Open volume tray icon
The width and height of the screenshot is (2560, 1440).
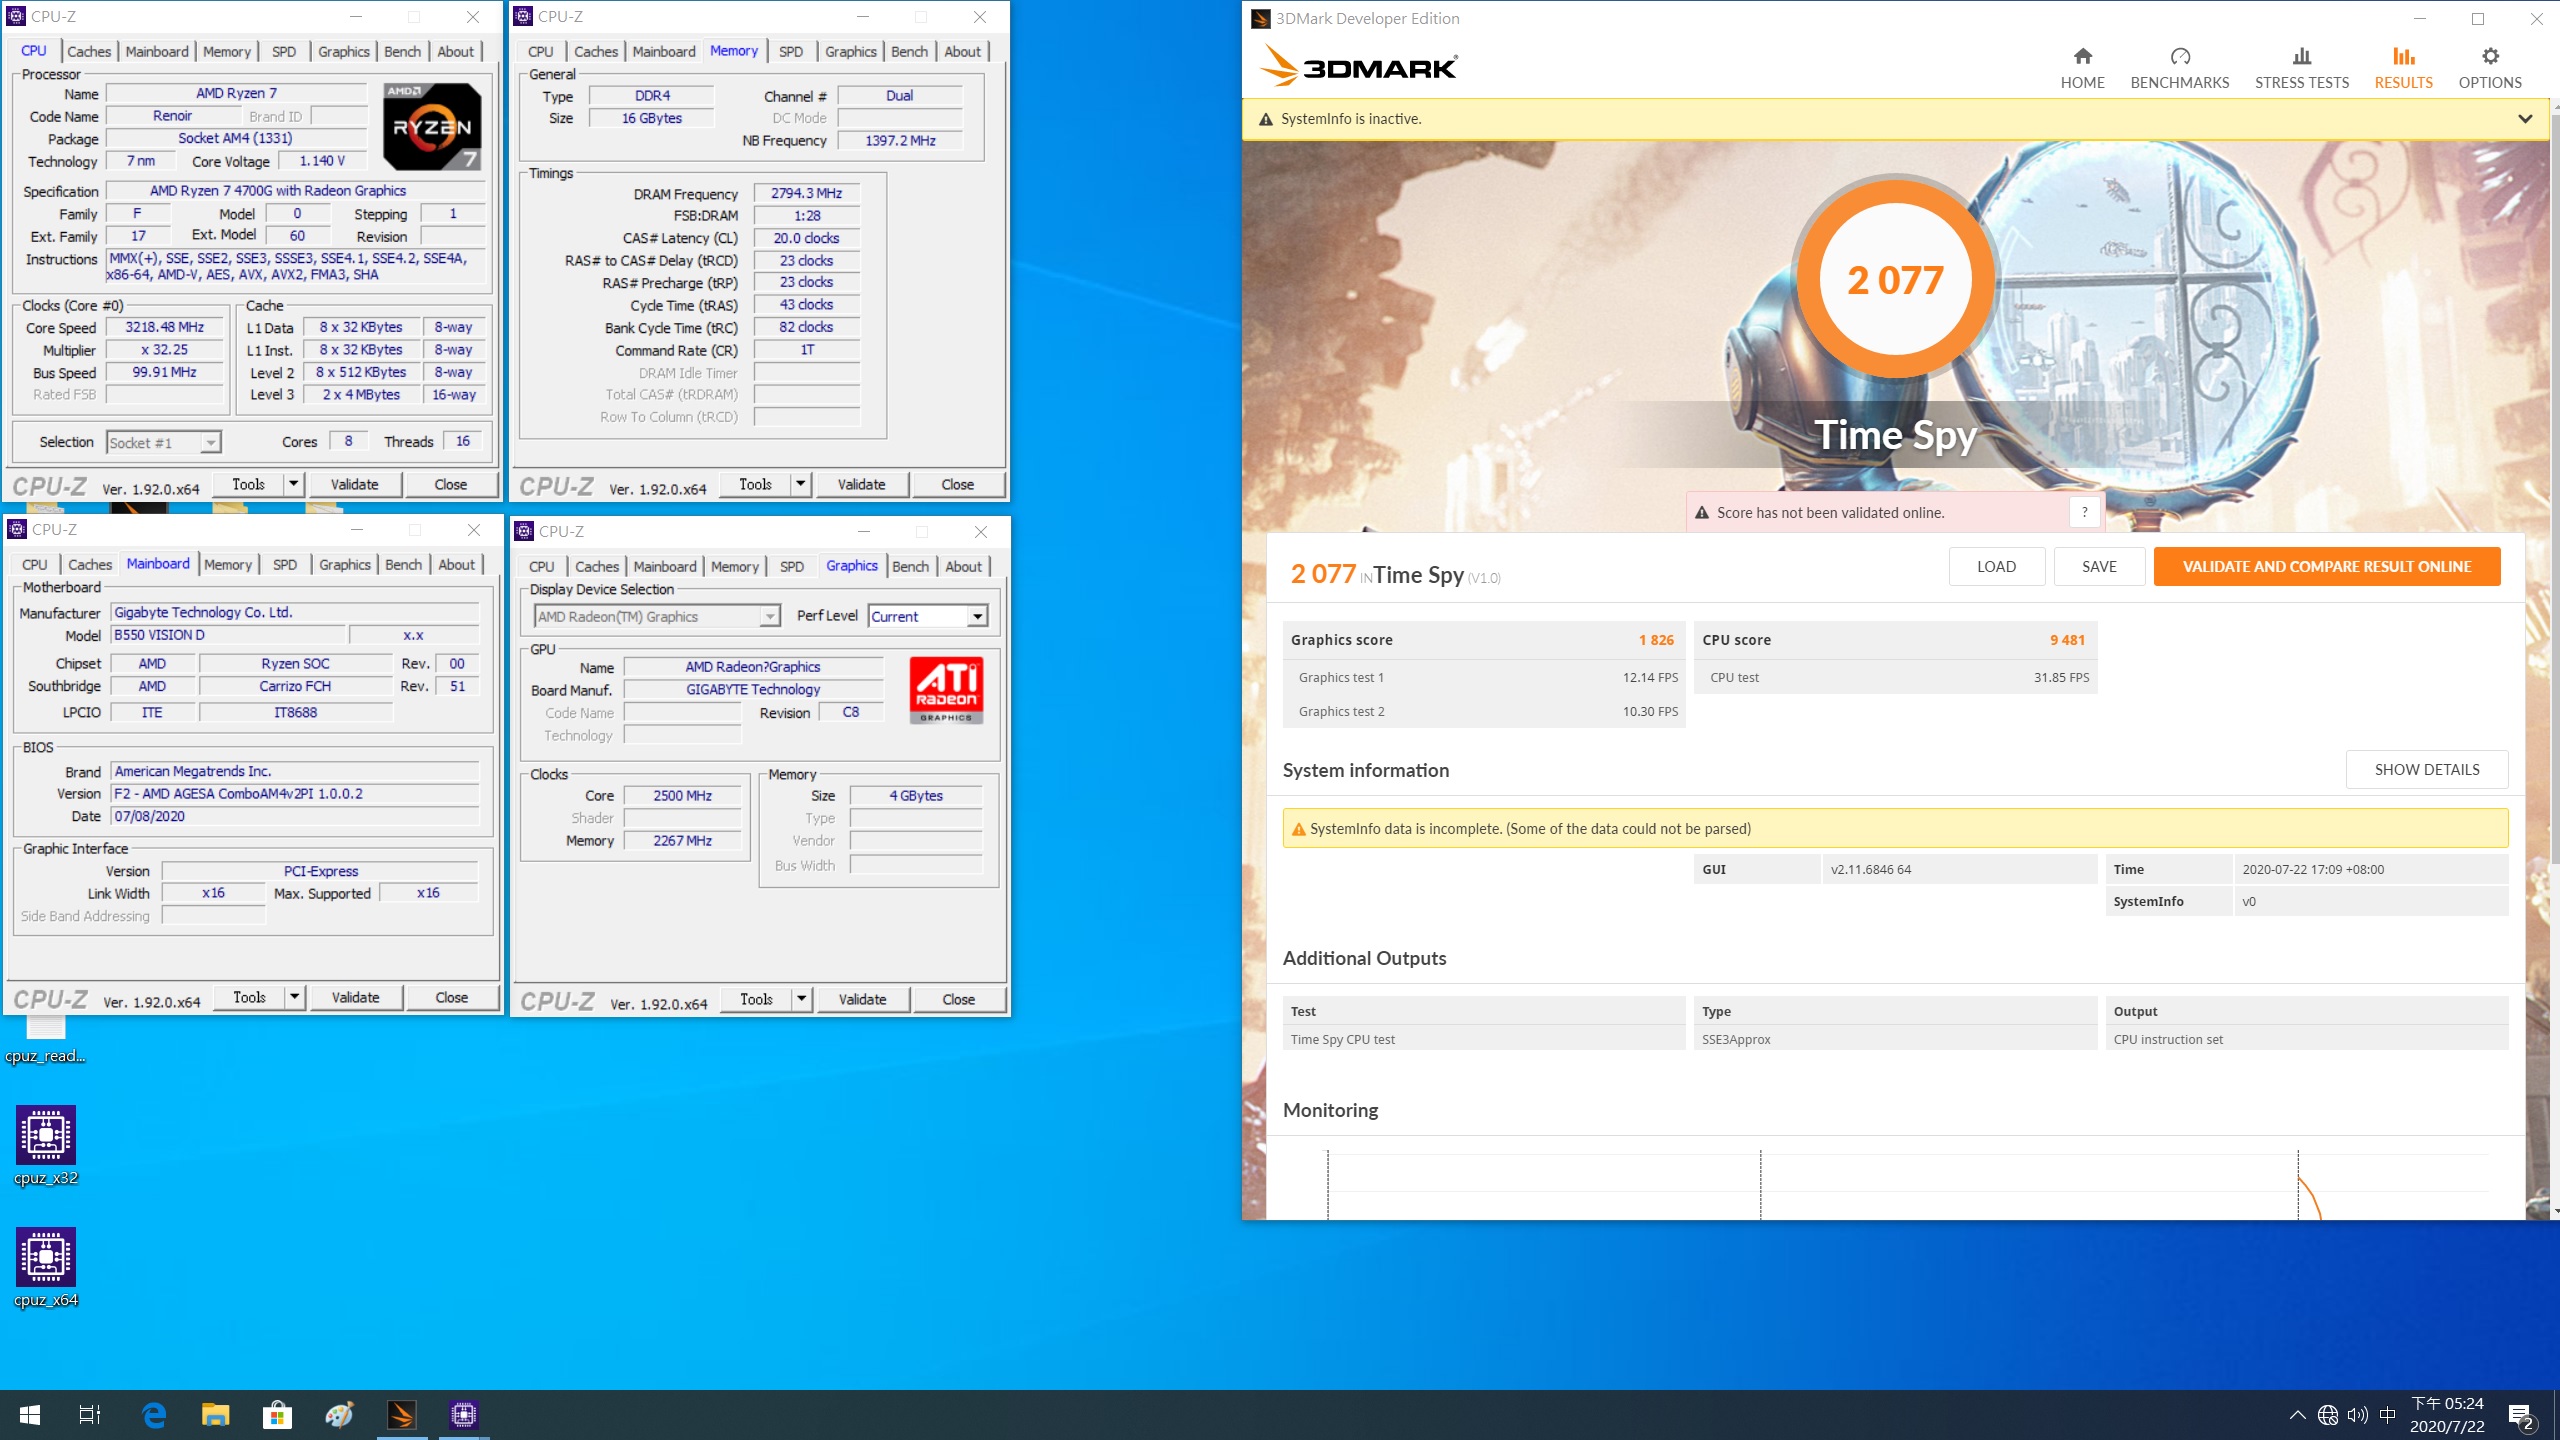2358,1415
